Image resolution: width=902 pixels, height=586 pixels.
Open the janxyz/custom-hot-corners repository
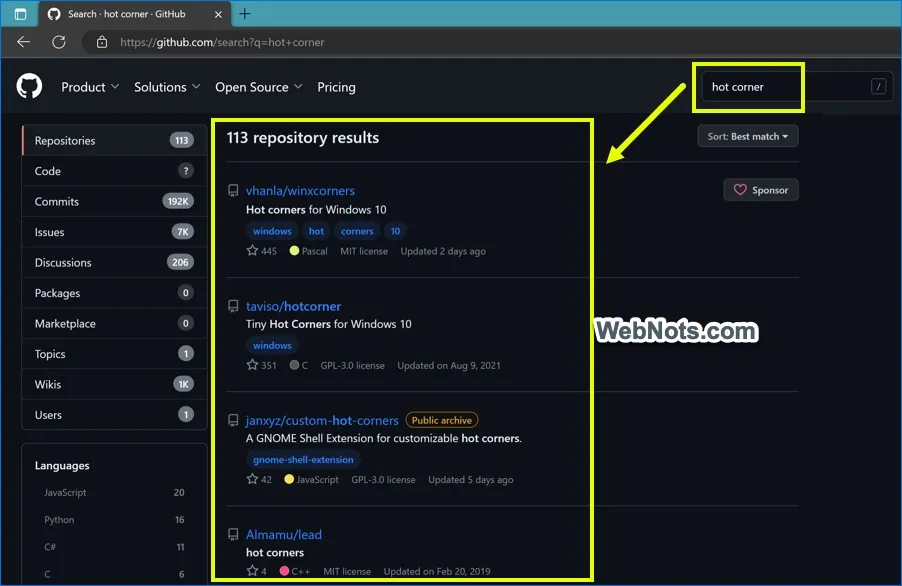tap(322, 420)
